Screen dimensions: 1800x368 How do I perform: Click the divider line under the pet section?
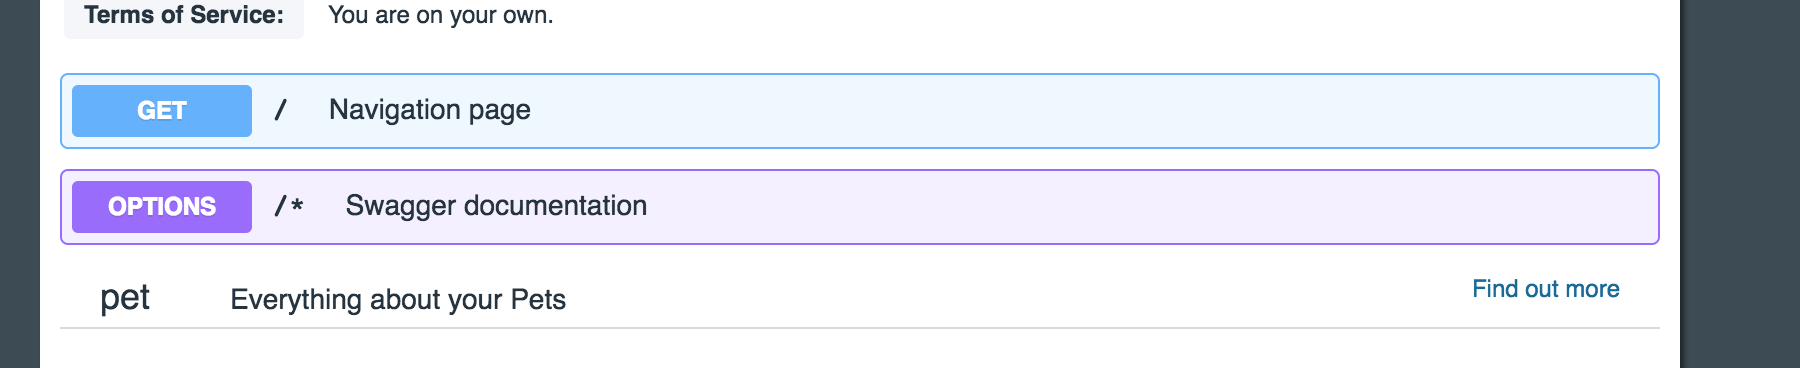(x=860, y=328)
